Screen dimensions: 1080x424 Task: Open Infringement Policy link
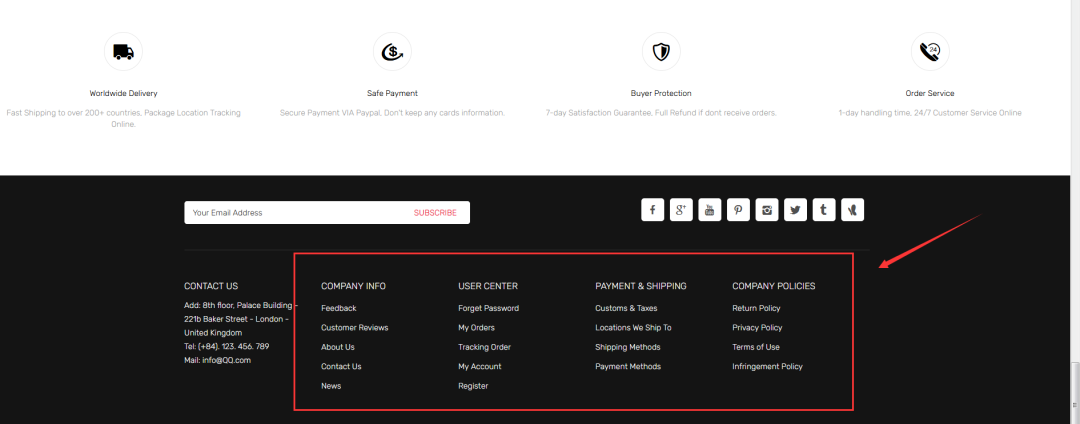[x=767, y=366]
